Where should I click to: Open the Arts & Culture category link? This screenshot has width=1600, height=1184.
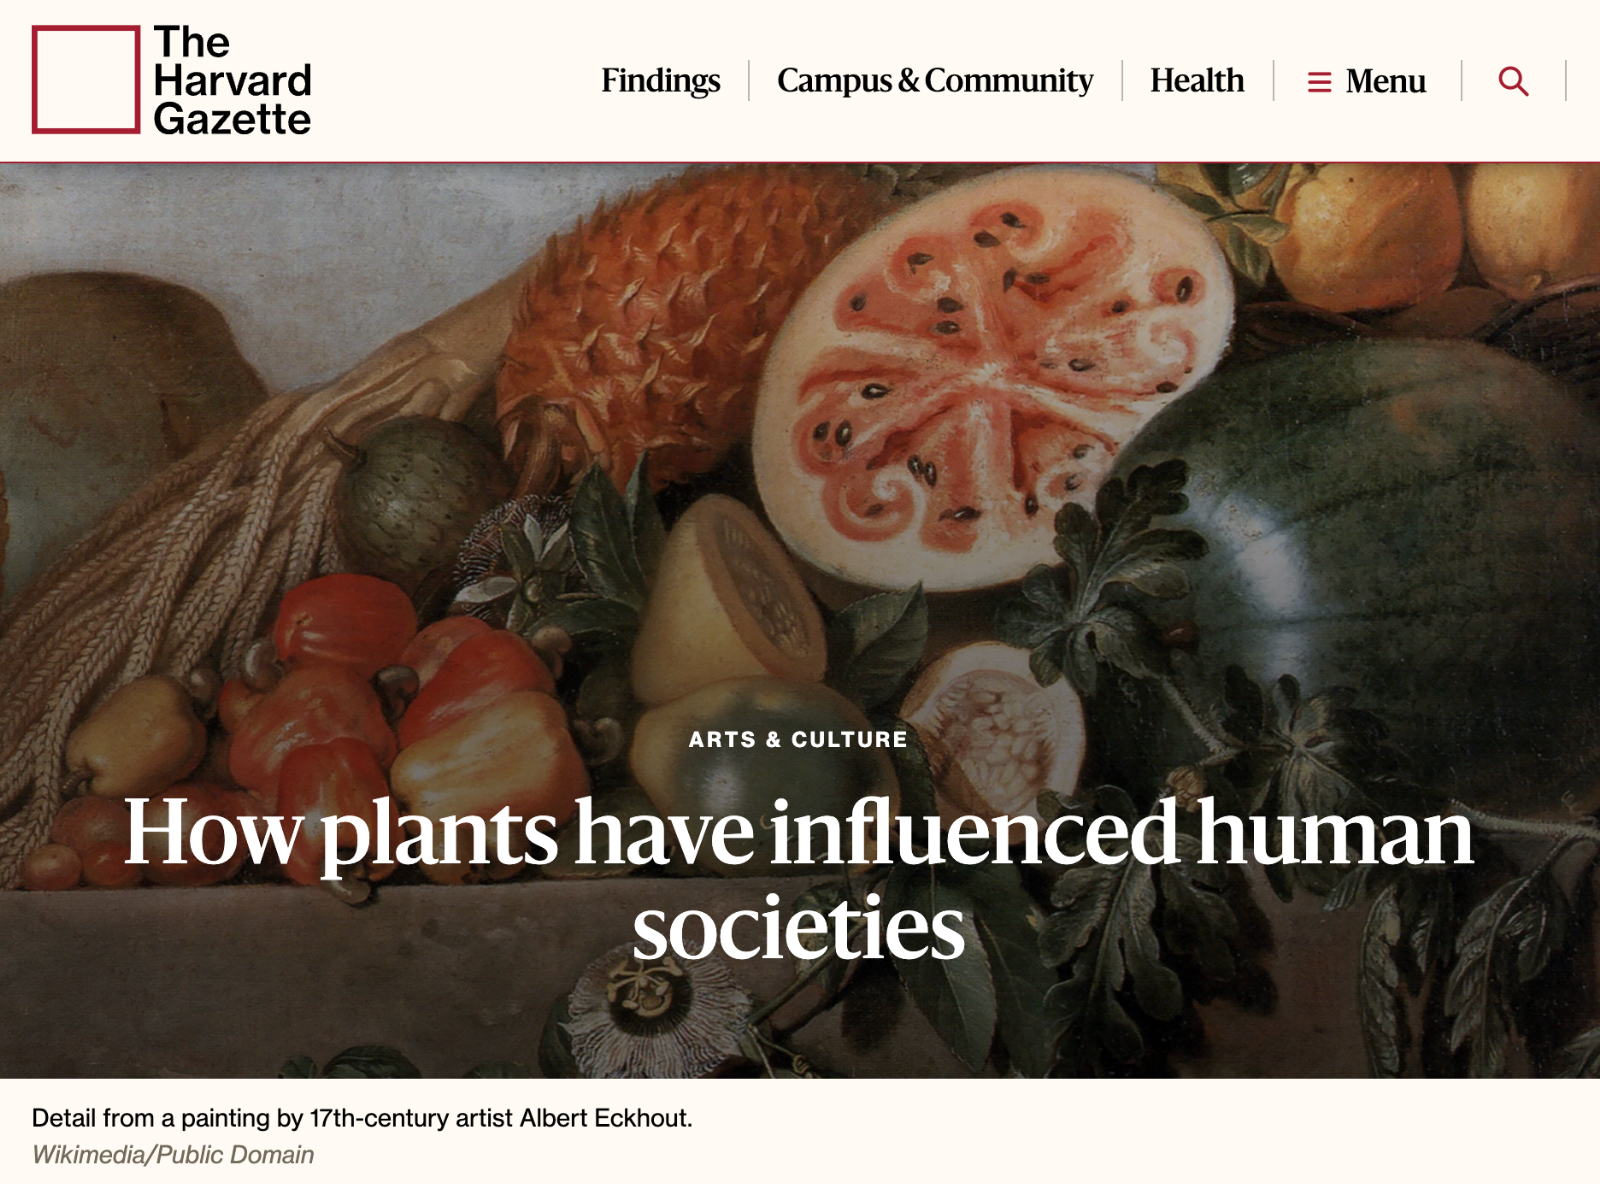click(x=798, y=739)
